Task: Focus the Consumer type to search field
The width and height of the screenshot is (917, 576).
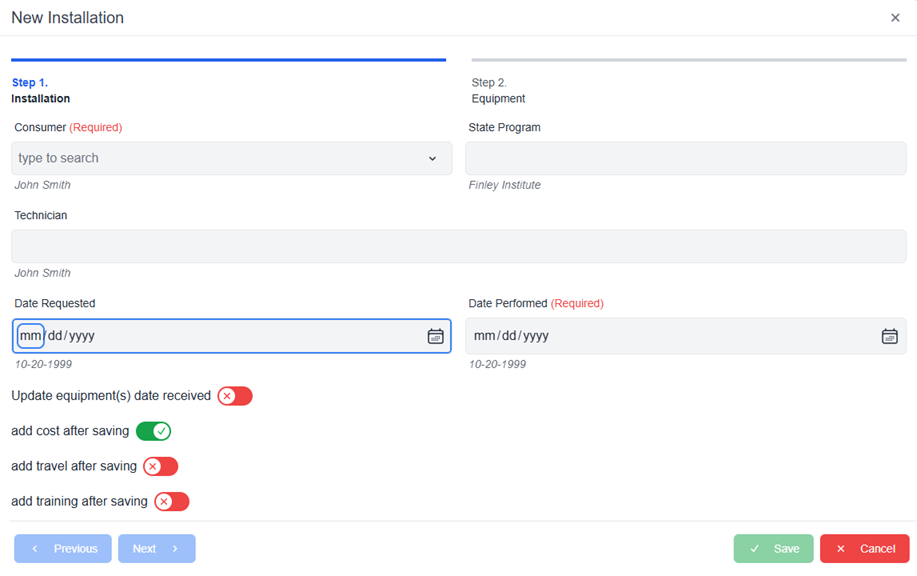Action: tap(232, 158)
